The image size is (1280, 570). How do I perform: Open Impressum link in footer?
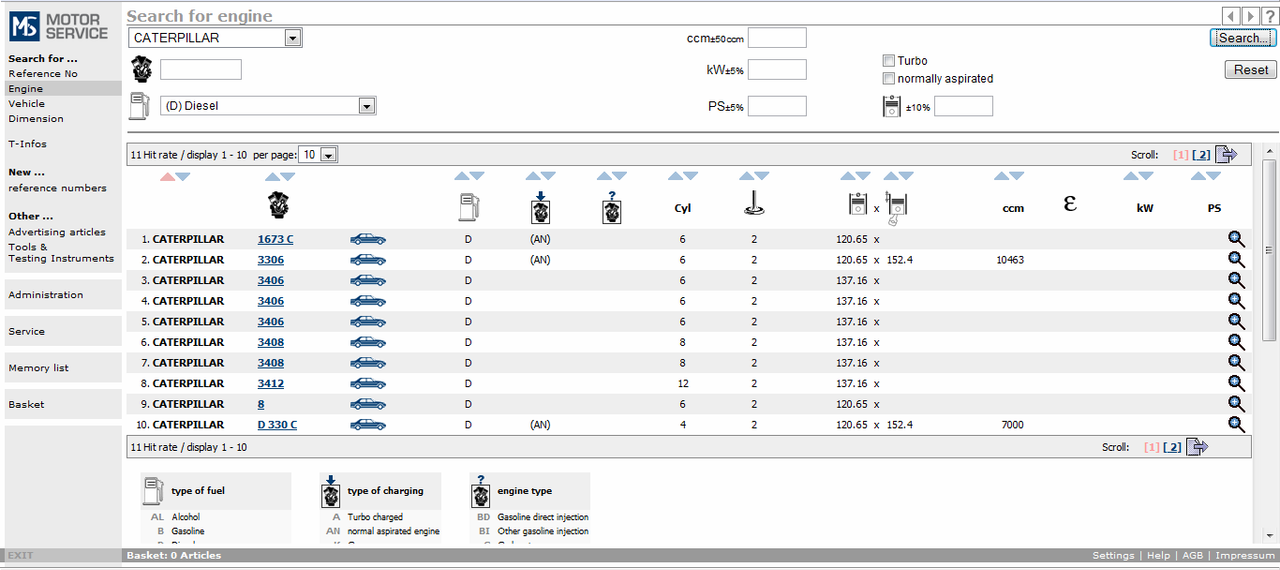coord(1245,555)
